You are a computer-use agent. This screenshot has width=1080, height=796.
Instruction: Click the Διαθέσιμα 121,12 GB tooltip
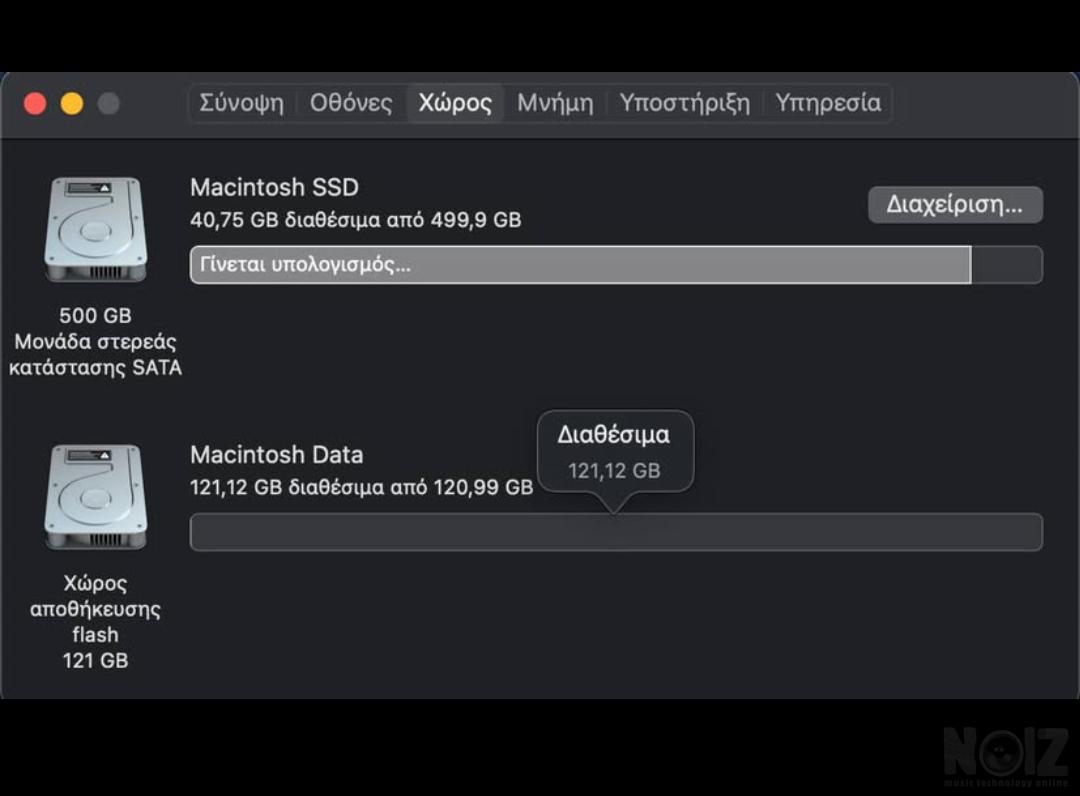pos(614,452)
